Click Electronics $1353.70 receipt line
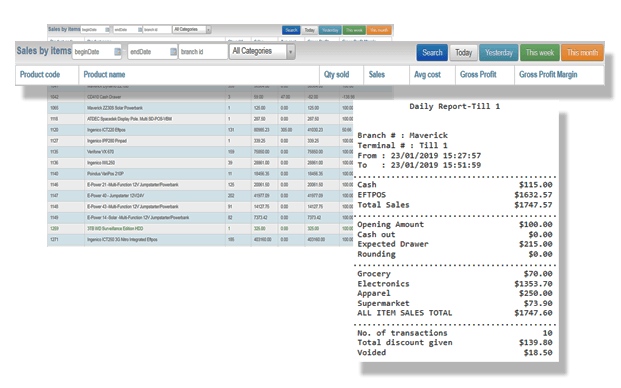The width and height of the screenshot is (621, 388). tap(455, 283)
